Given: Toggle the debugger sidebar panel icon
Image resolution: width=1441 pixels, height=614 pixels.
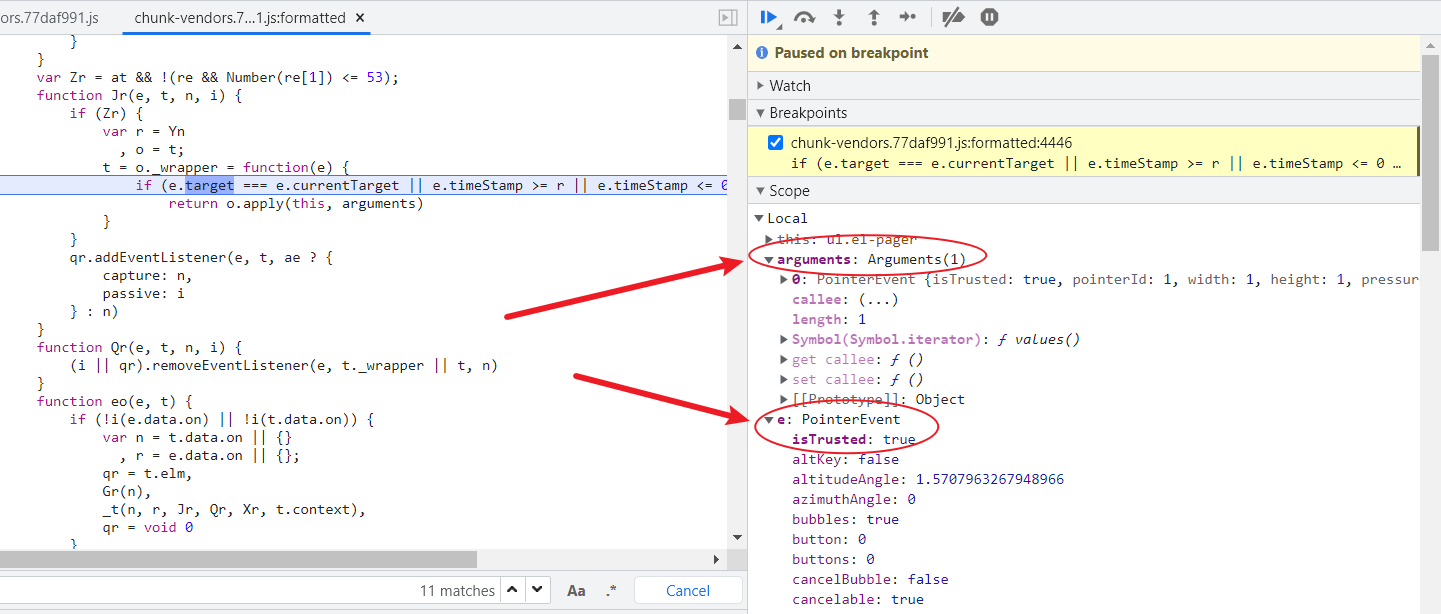Looking at the screenshot, I should tap(728, 18).
